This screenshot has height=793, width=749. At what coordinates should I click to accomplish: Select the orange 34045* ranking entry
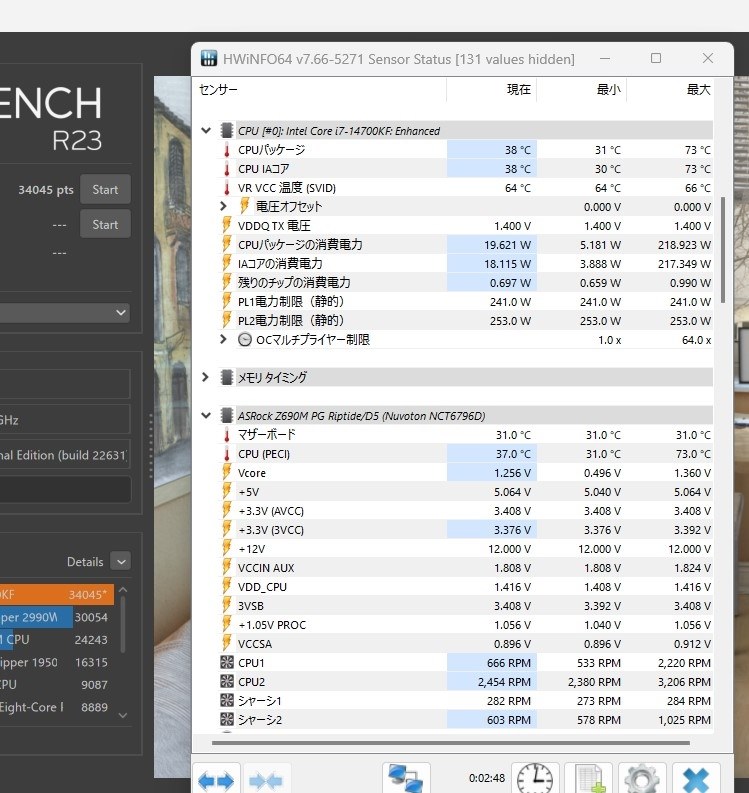pyautogui.click(x=57, y=595)
